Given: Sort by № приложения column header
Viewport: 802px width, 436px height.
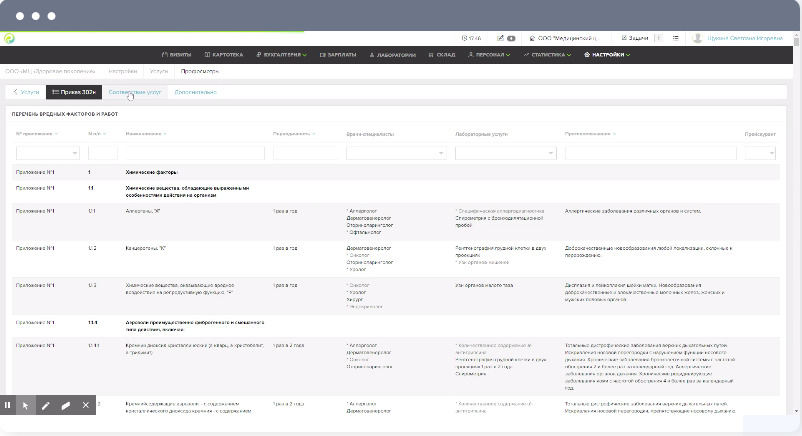Looking at the screenshot, I should point(37,134).
